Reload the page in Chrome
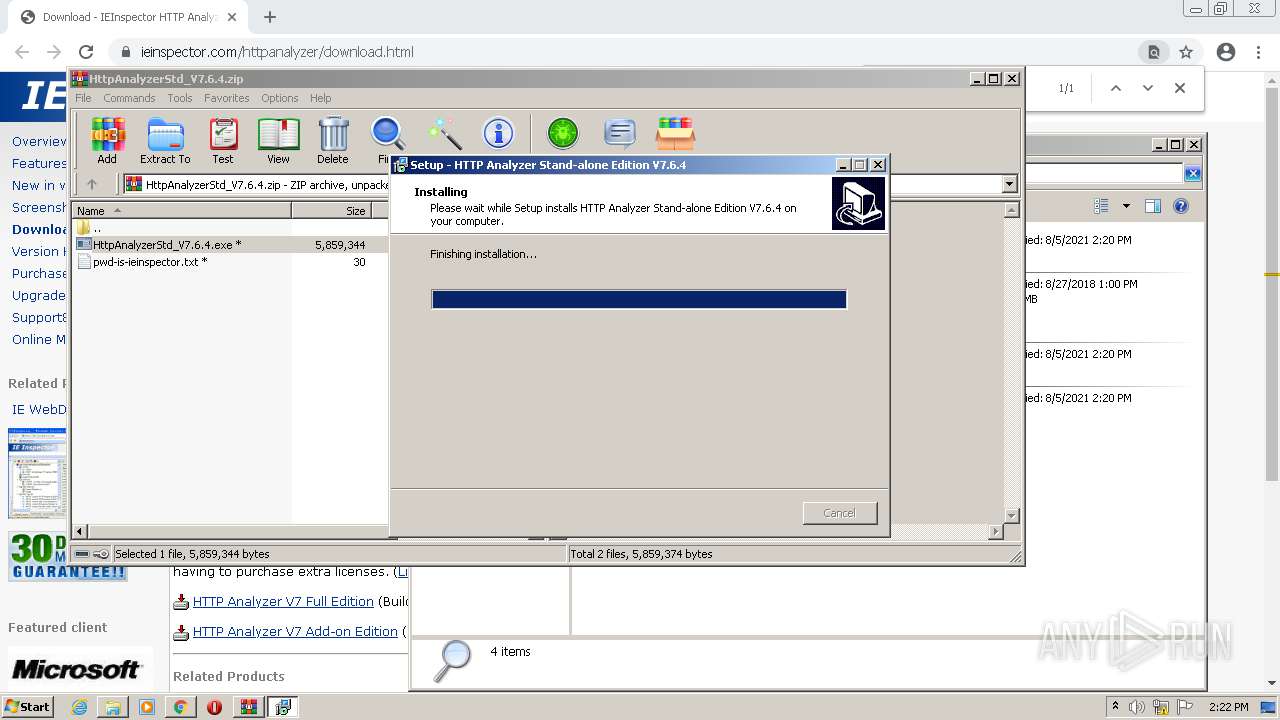Image resolution: width=1280 pixels, height=720 pixels. point(86,52)
